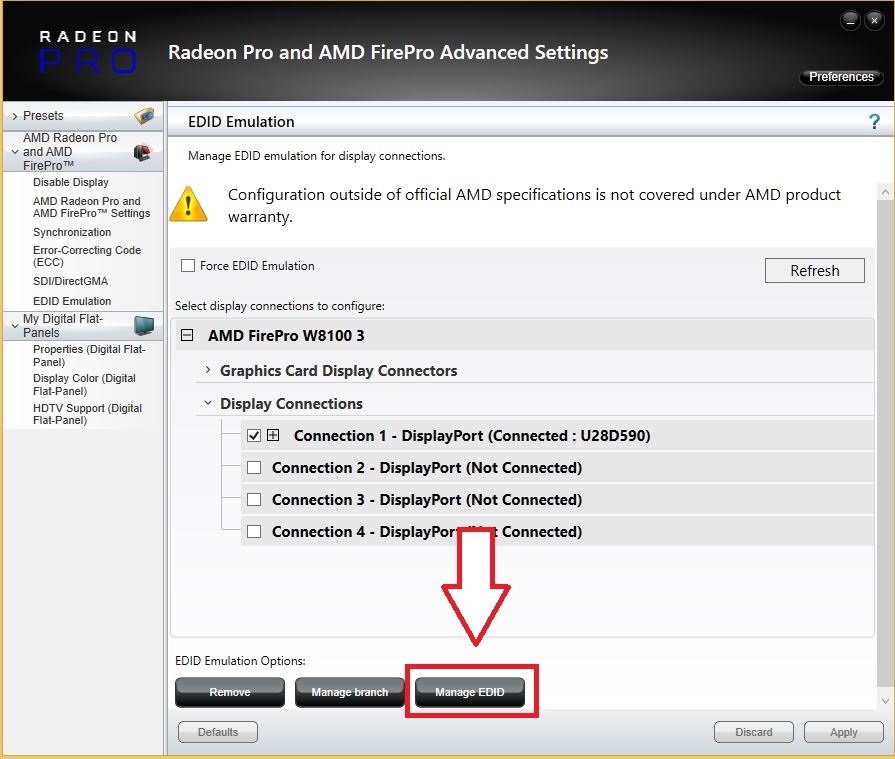Click the Preferences button
895x759 pixels.
tap(841, 77)
